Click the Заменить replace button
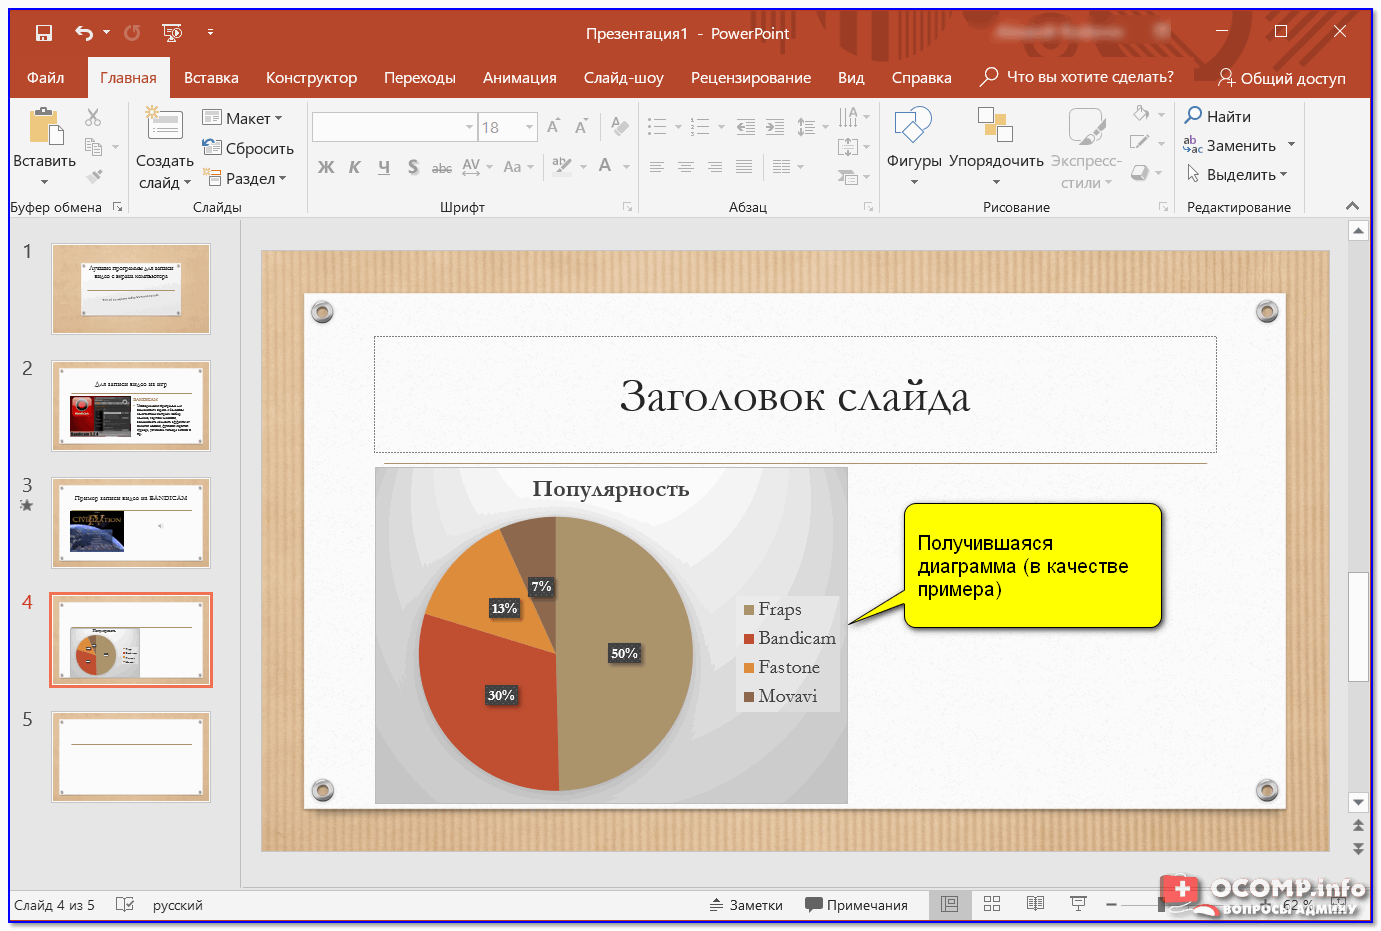The image size is (1381, 931). tap(1230, 145)
